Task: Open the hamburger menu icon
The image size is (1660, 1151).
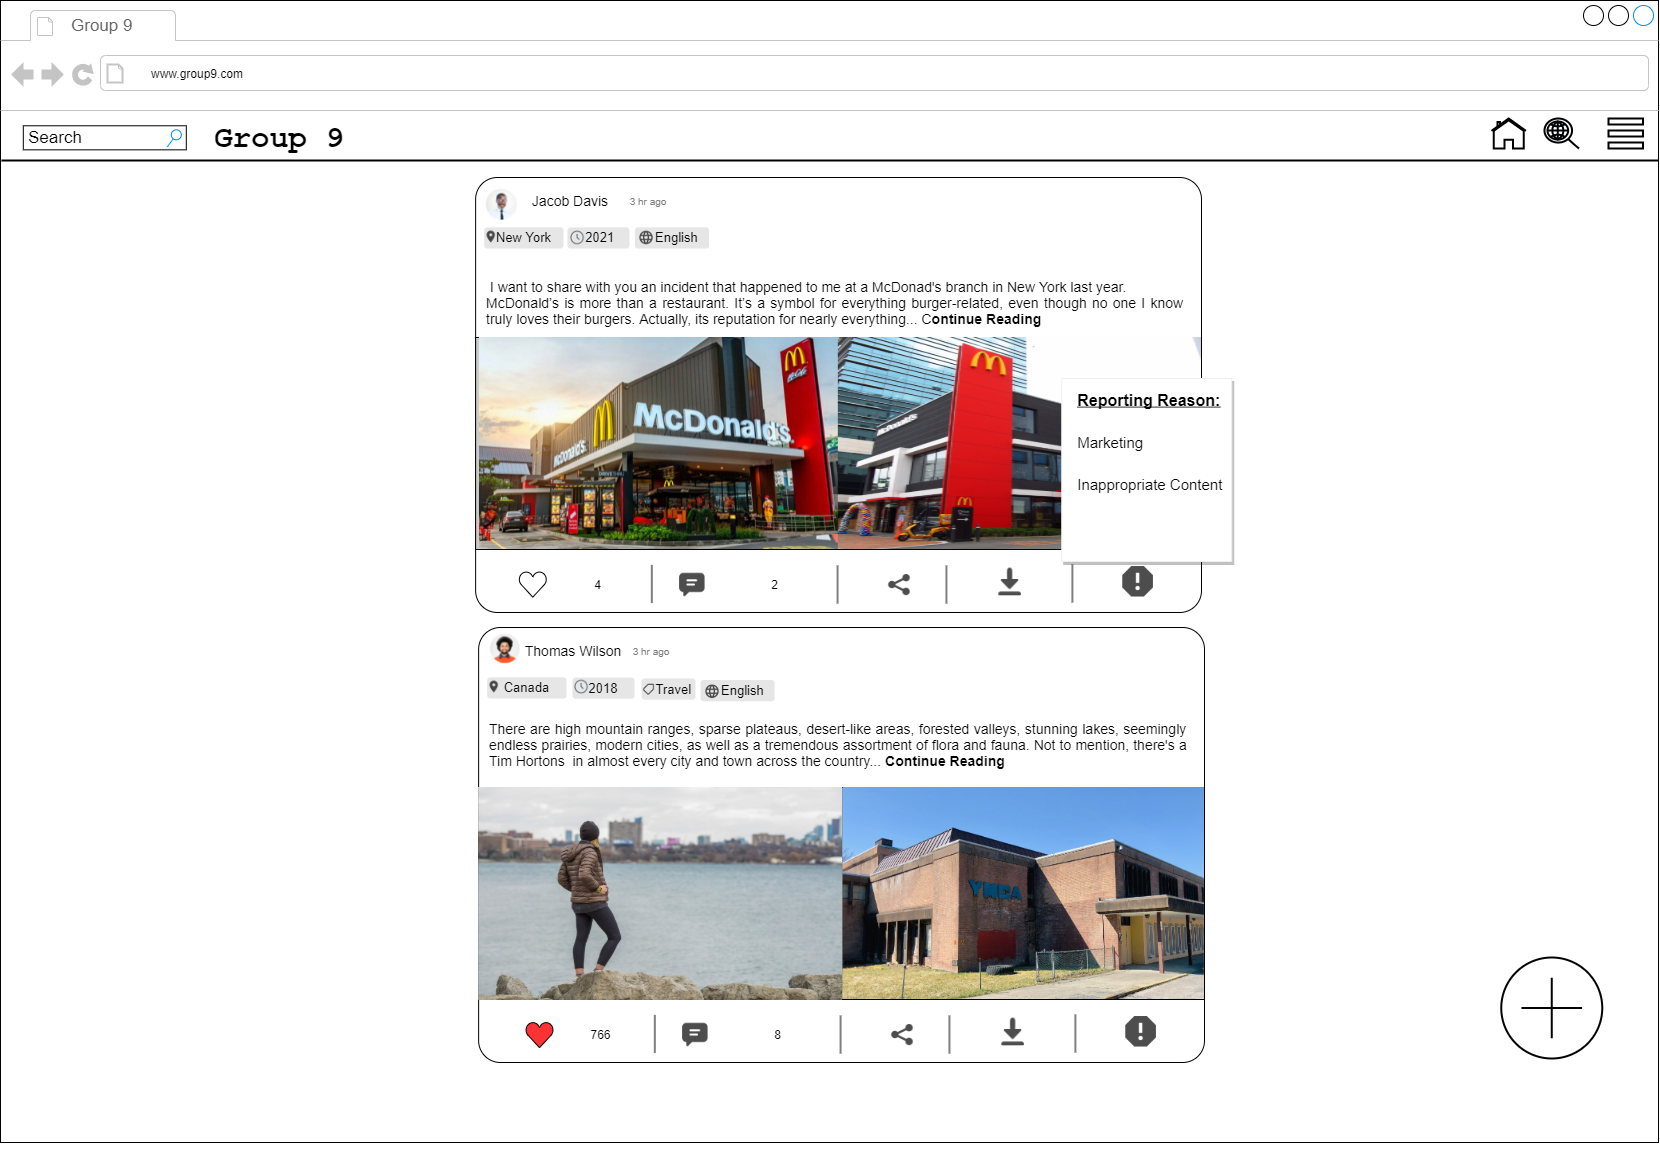Action: click(1625, 133)
